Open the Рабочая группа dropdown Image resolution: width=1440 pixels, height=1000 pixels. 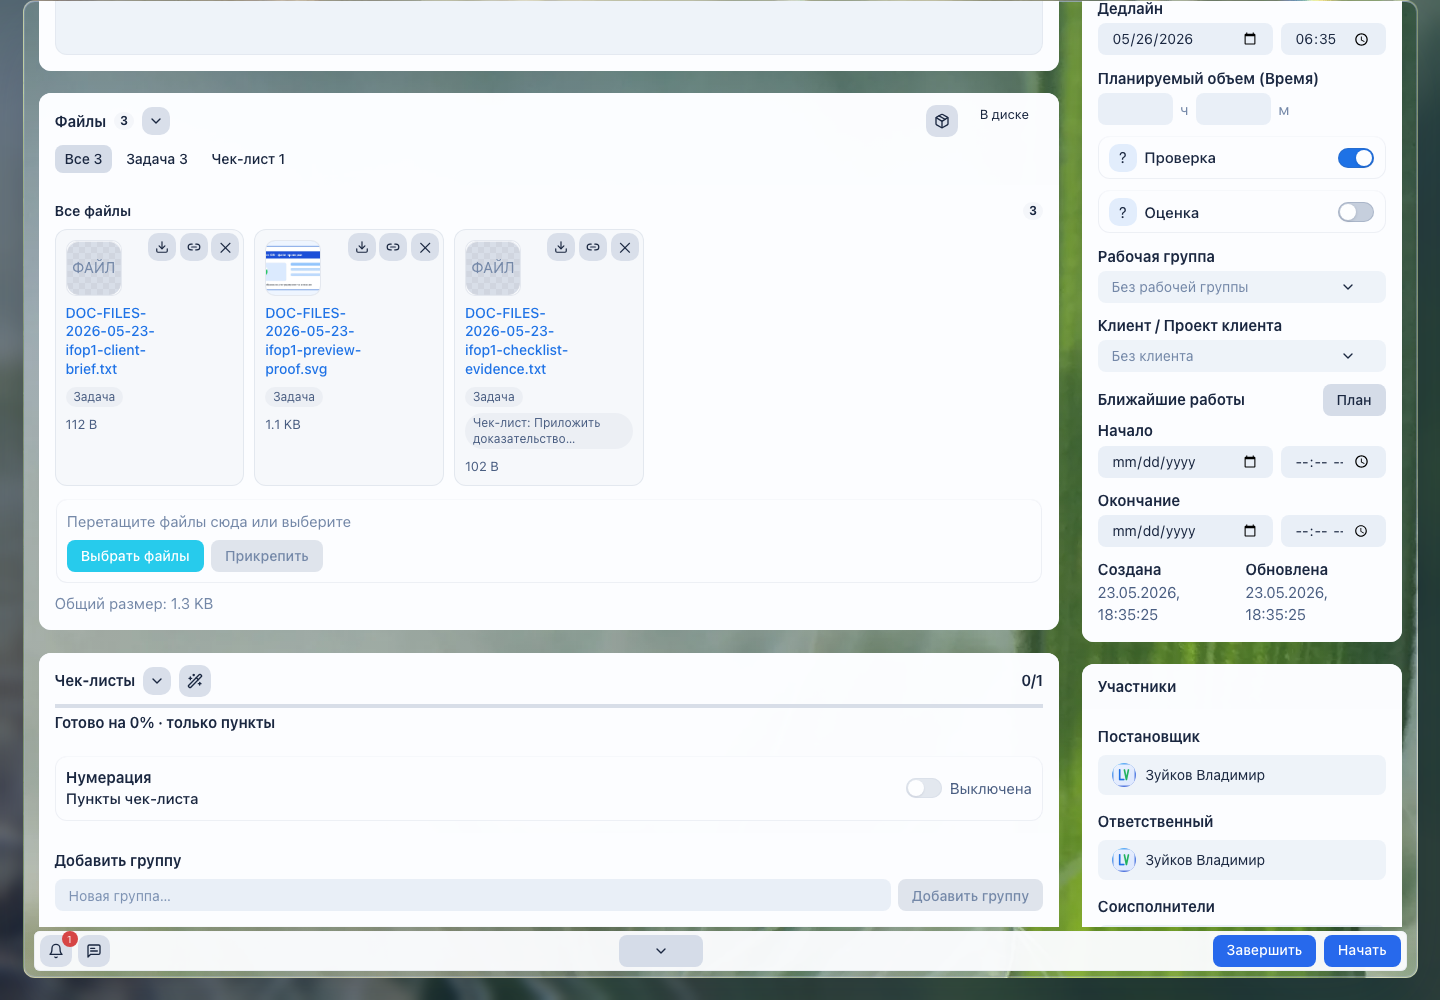(x=1241, y=287)
